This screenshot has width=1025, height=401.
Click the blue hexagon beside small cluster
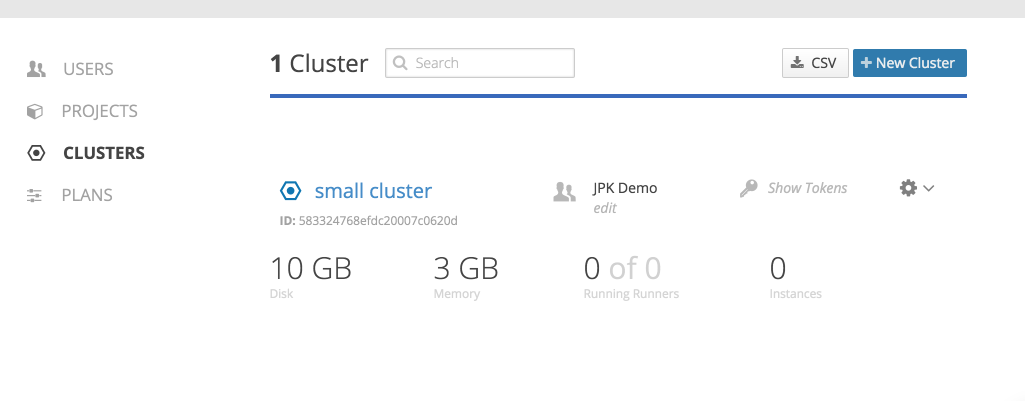pyautogui.click(x=290, y=191)
